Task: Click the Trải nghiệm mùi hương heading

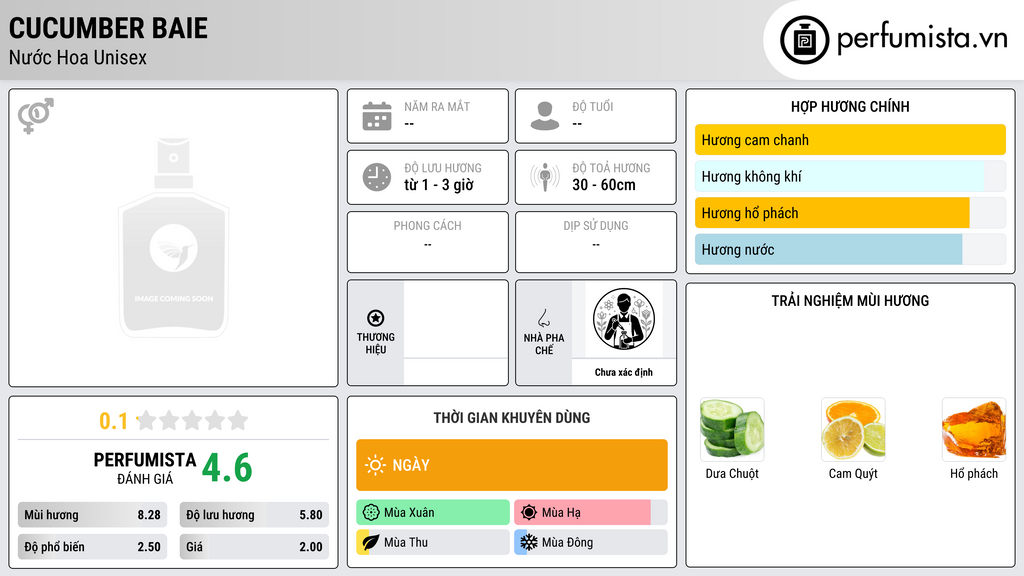Action: [850, 301]
